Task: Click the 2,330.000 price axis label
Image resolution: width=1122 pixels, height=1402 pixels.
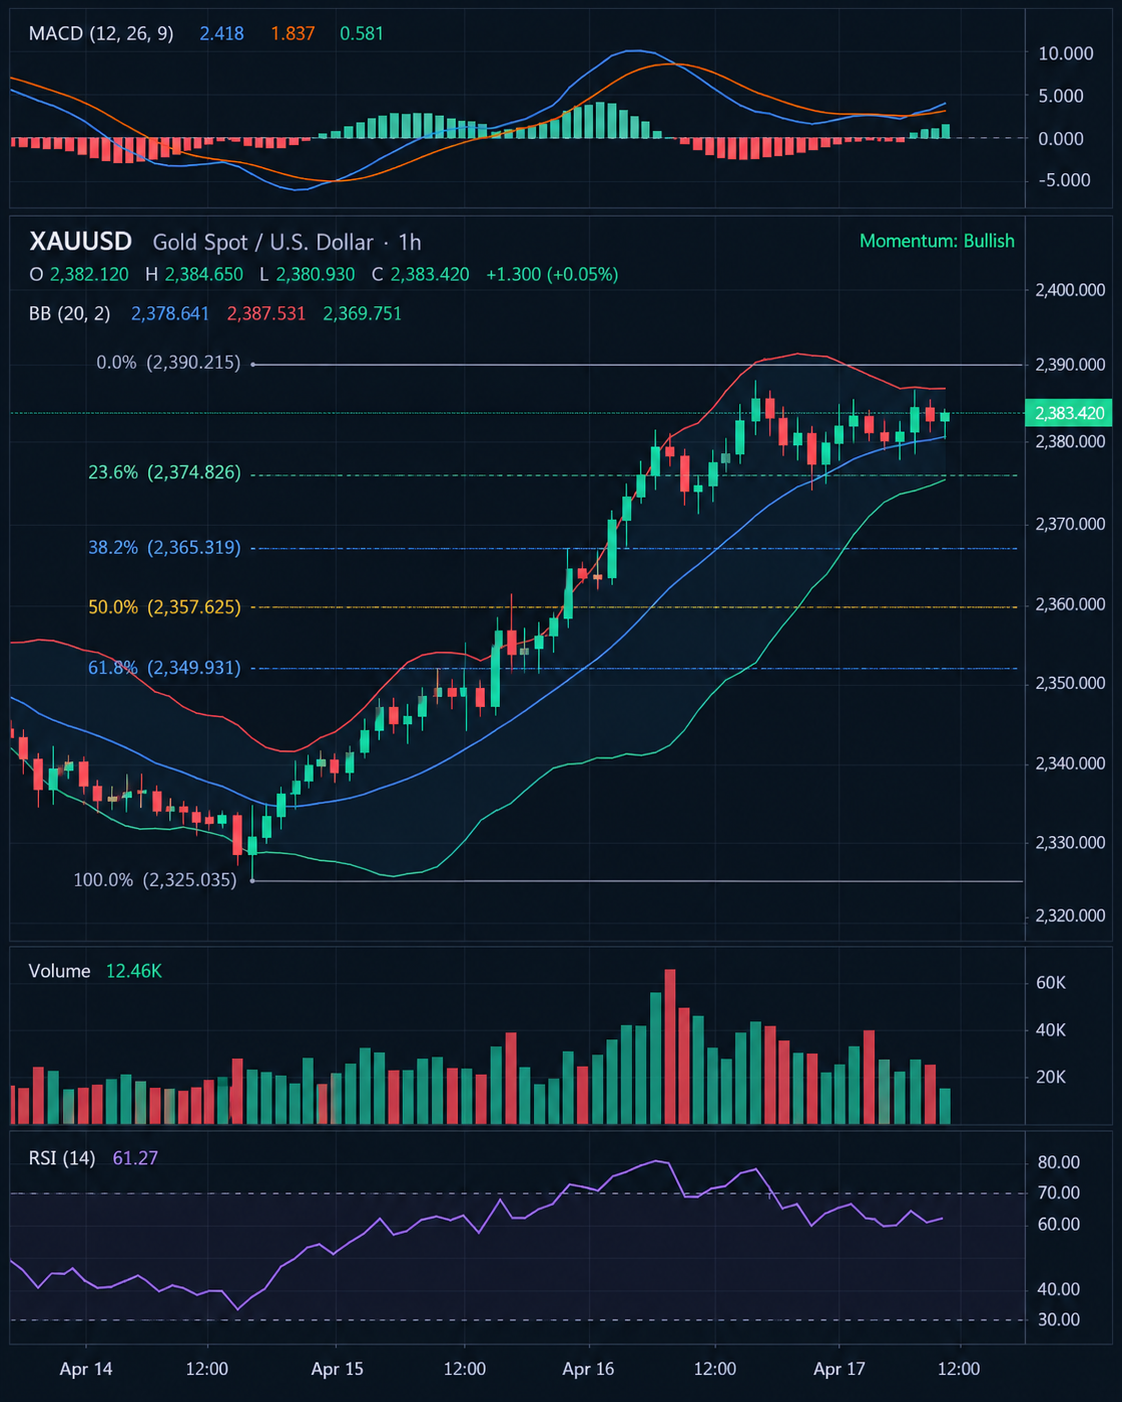Action: [x=1070, y=842]
